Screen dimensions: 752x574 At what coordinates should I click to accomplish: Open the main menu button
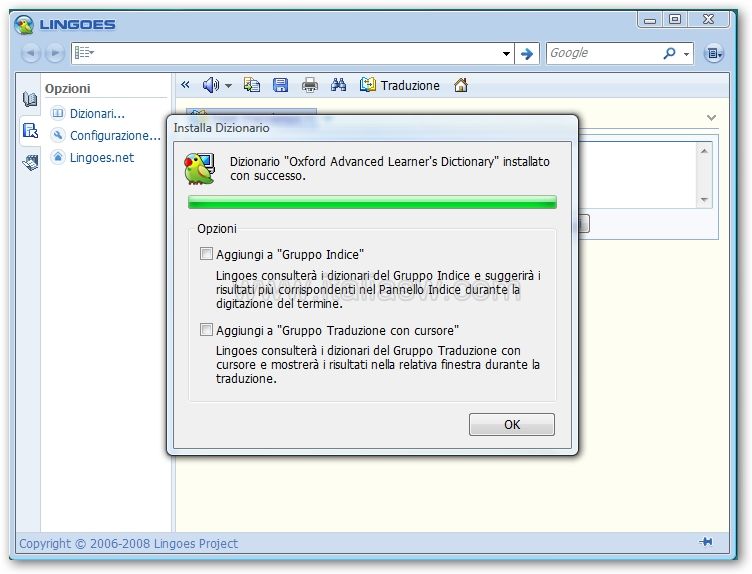click(714, 53)
